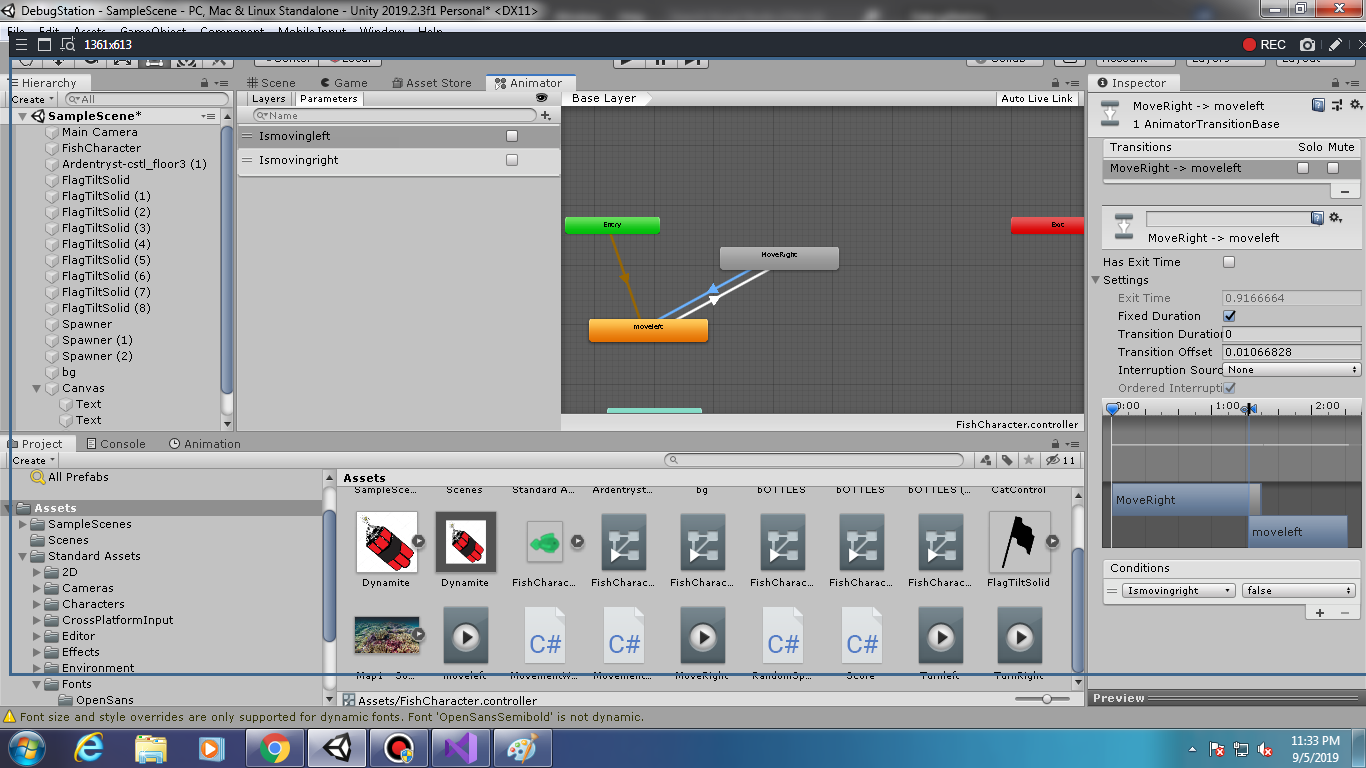Start recording with the REC button

pos(1264,45)
